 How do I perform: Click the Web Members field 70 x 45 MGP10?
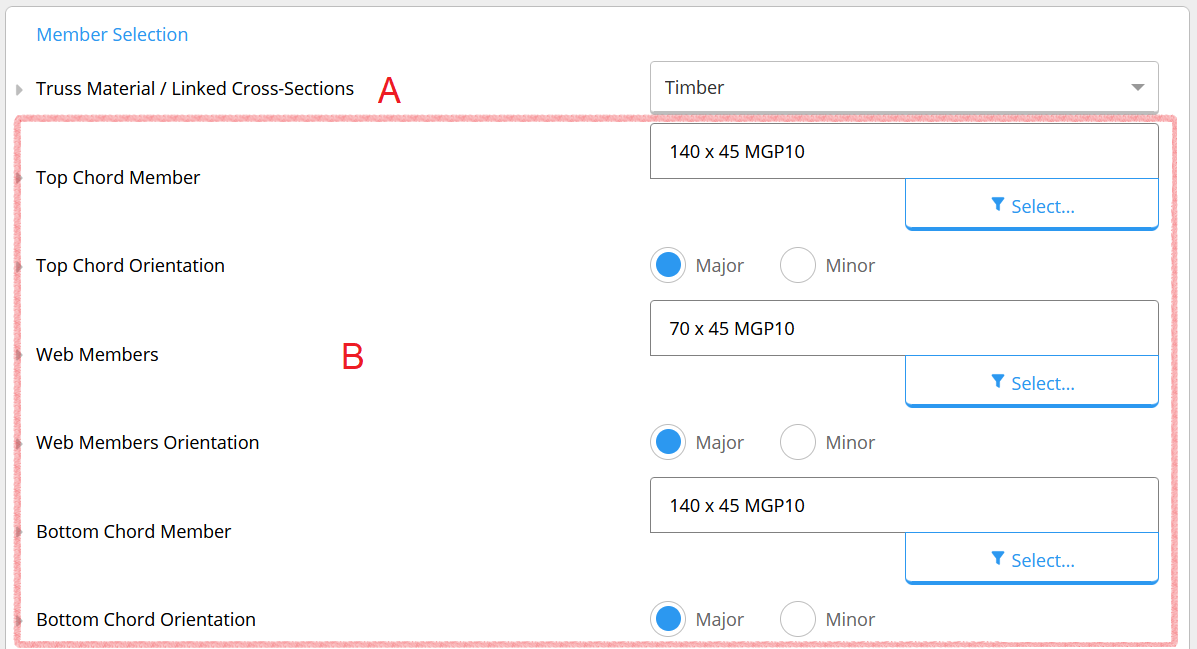pos(904,328)
